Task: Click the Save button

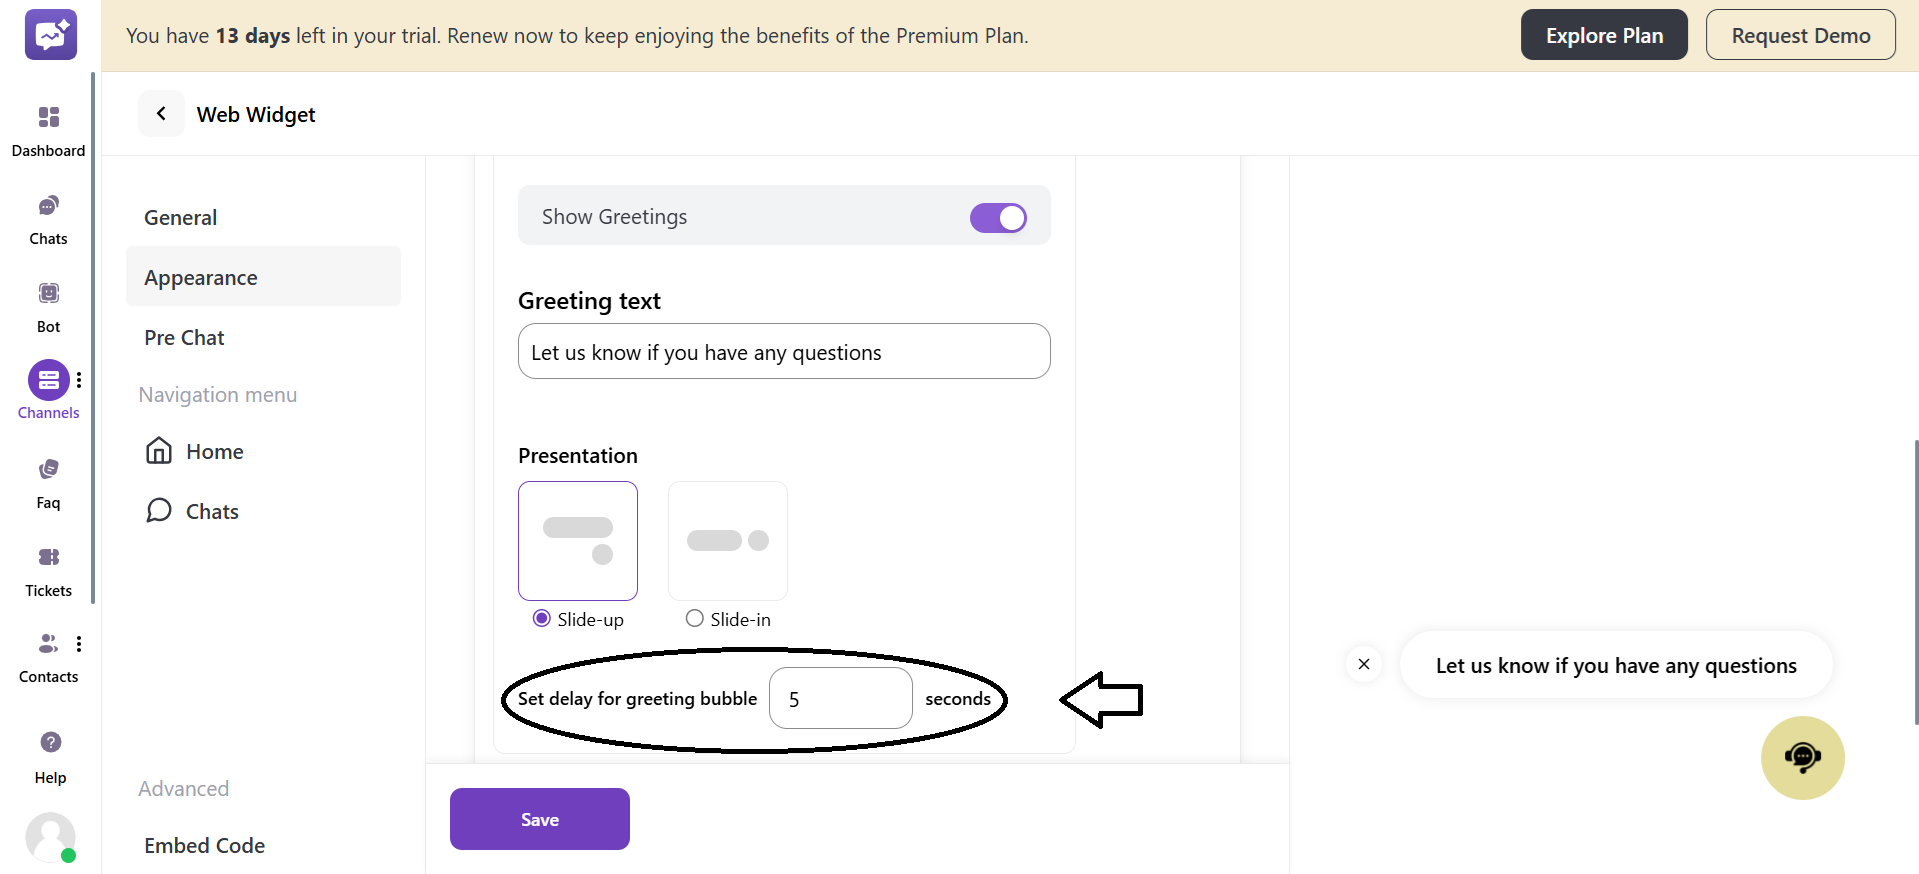Action: click(x=539, y=819)
